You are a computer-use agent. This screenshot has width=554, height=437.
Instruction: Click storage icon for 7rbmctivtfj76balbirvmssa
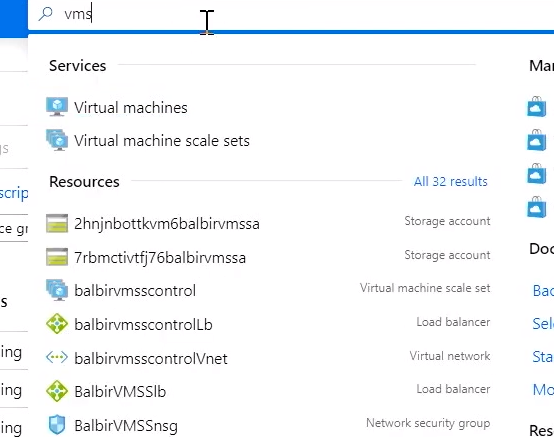coord(57,256)
